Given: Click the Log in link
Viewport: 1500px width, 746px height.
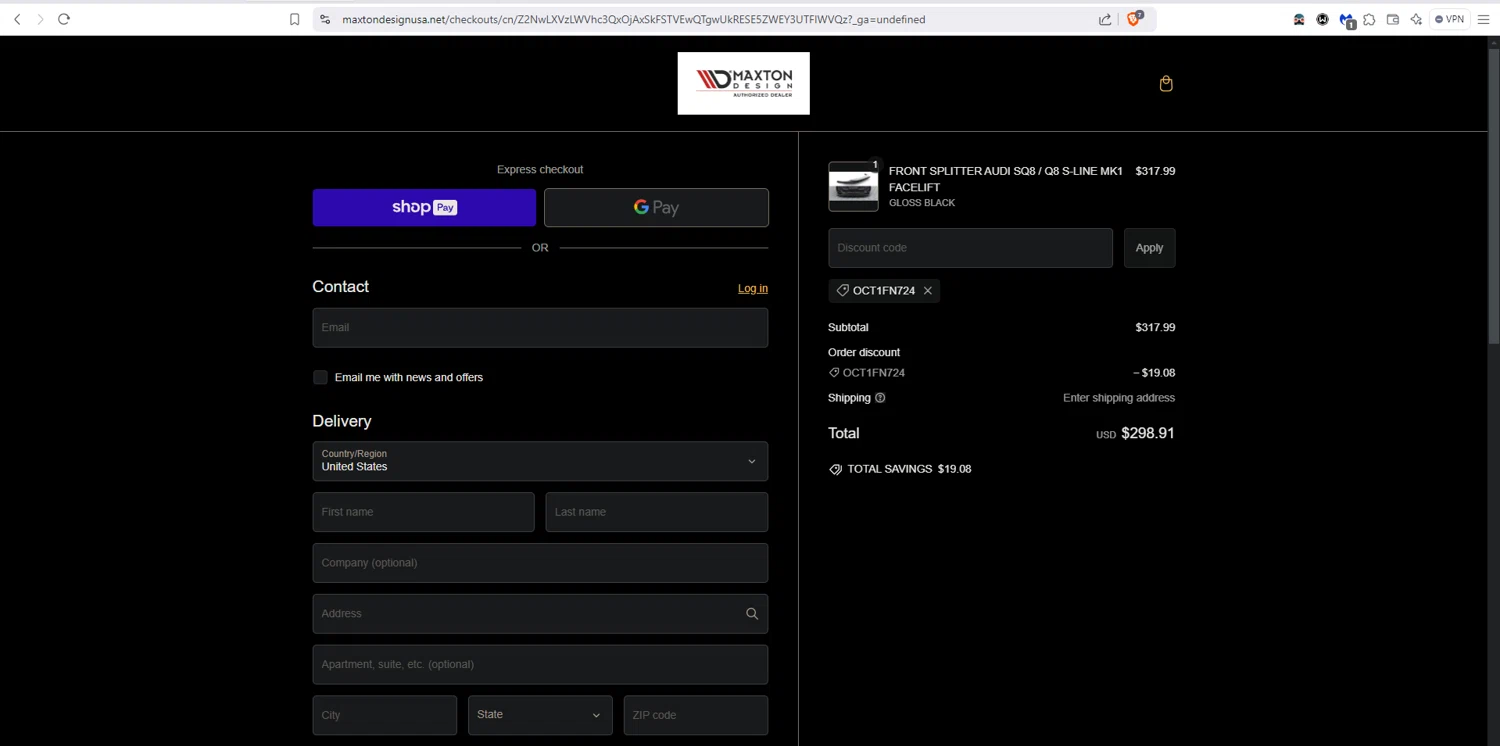Looking at the screenshot, I should point(753,288).
